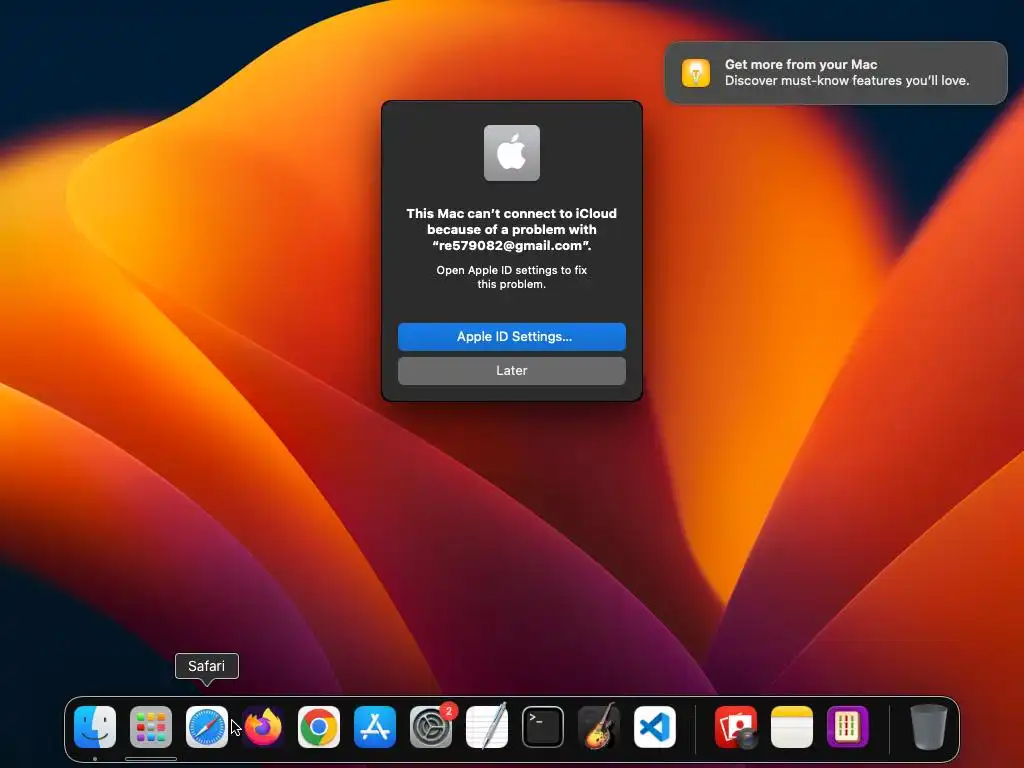This screenshot has width=1024, height=768.
Task: Launch TextEdit from the dock
Action: pos(487,726)
